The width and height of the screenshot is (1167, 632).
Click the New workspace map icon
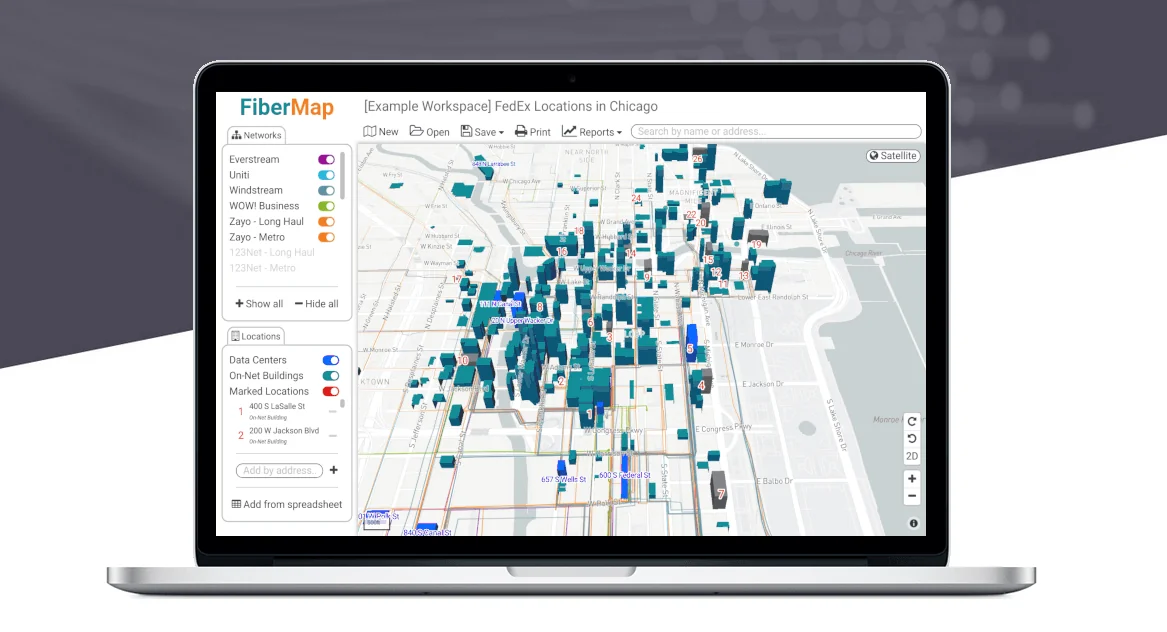[370, 131]
